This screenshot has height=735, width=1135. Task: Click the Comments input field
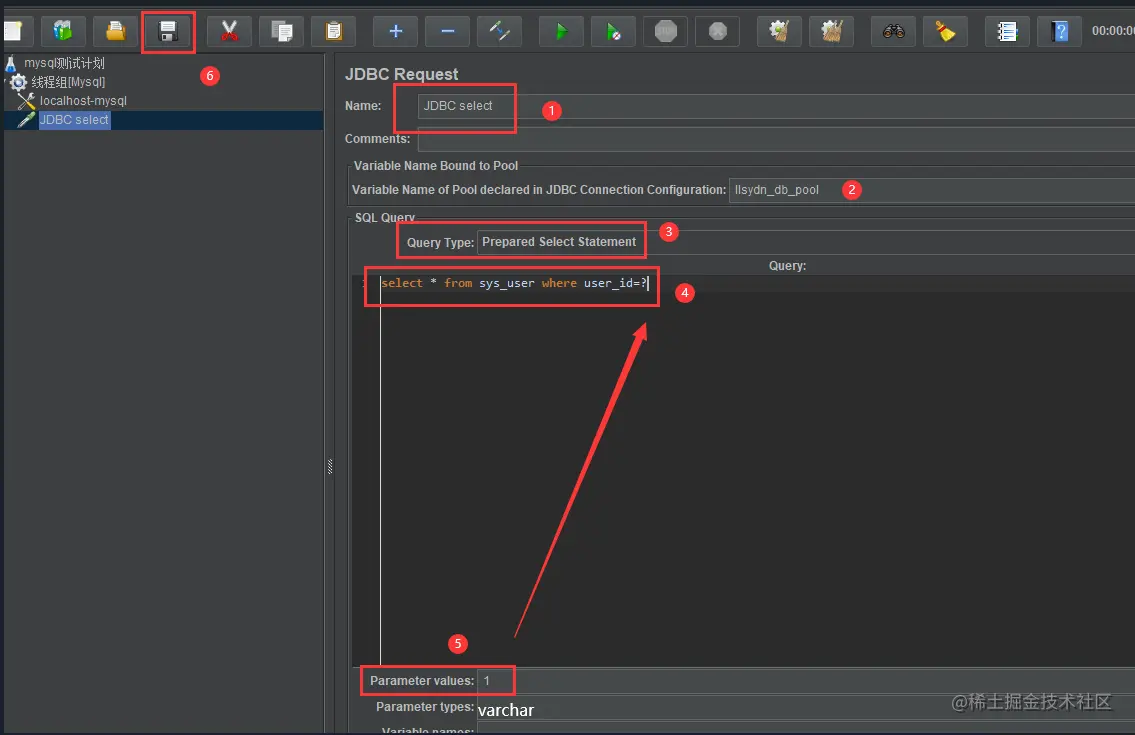(776, 139)
